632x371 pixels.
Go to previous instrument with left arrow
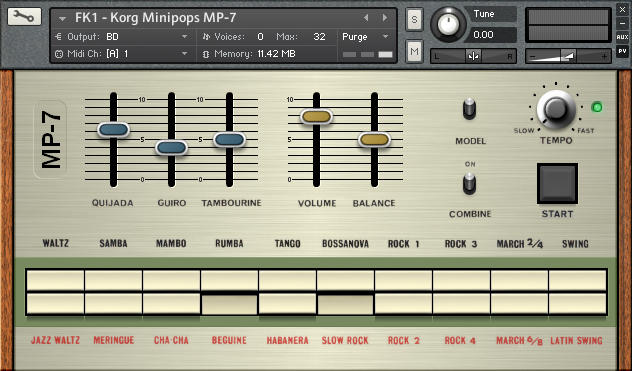366,18
